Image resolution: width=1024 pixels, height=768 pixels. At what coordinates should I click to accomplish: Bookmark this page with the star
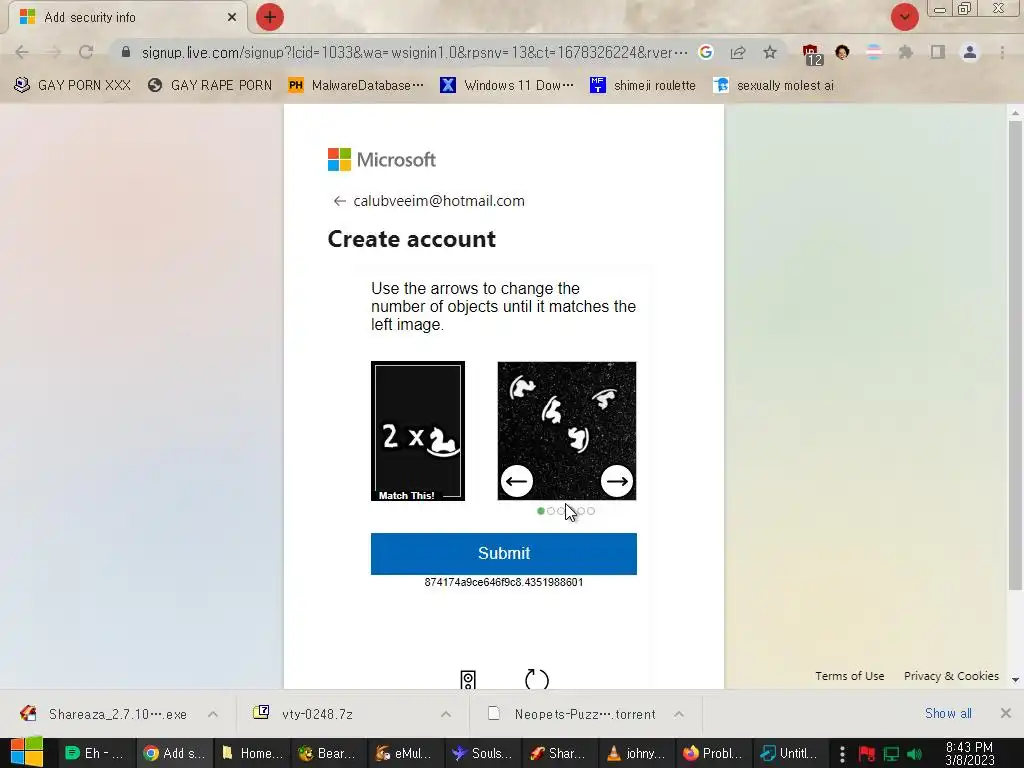coord(770,52)
